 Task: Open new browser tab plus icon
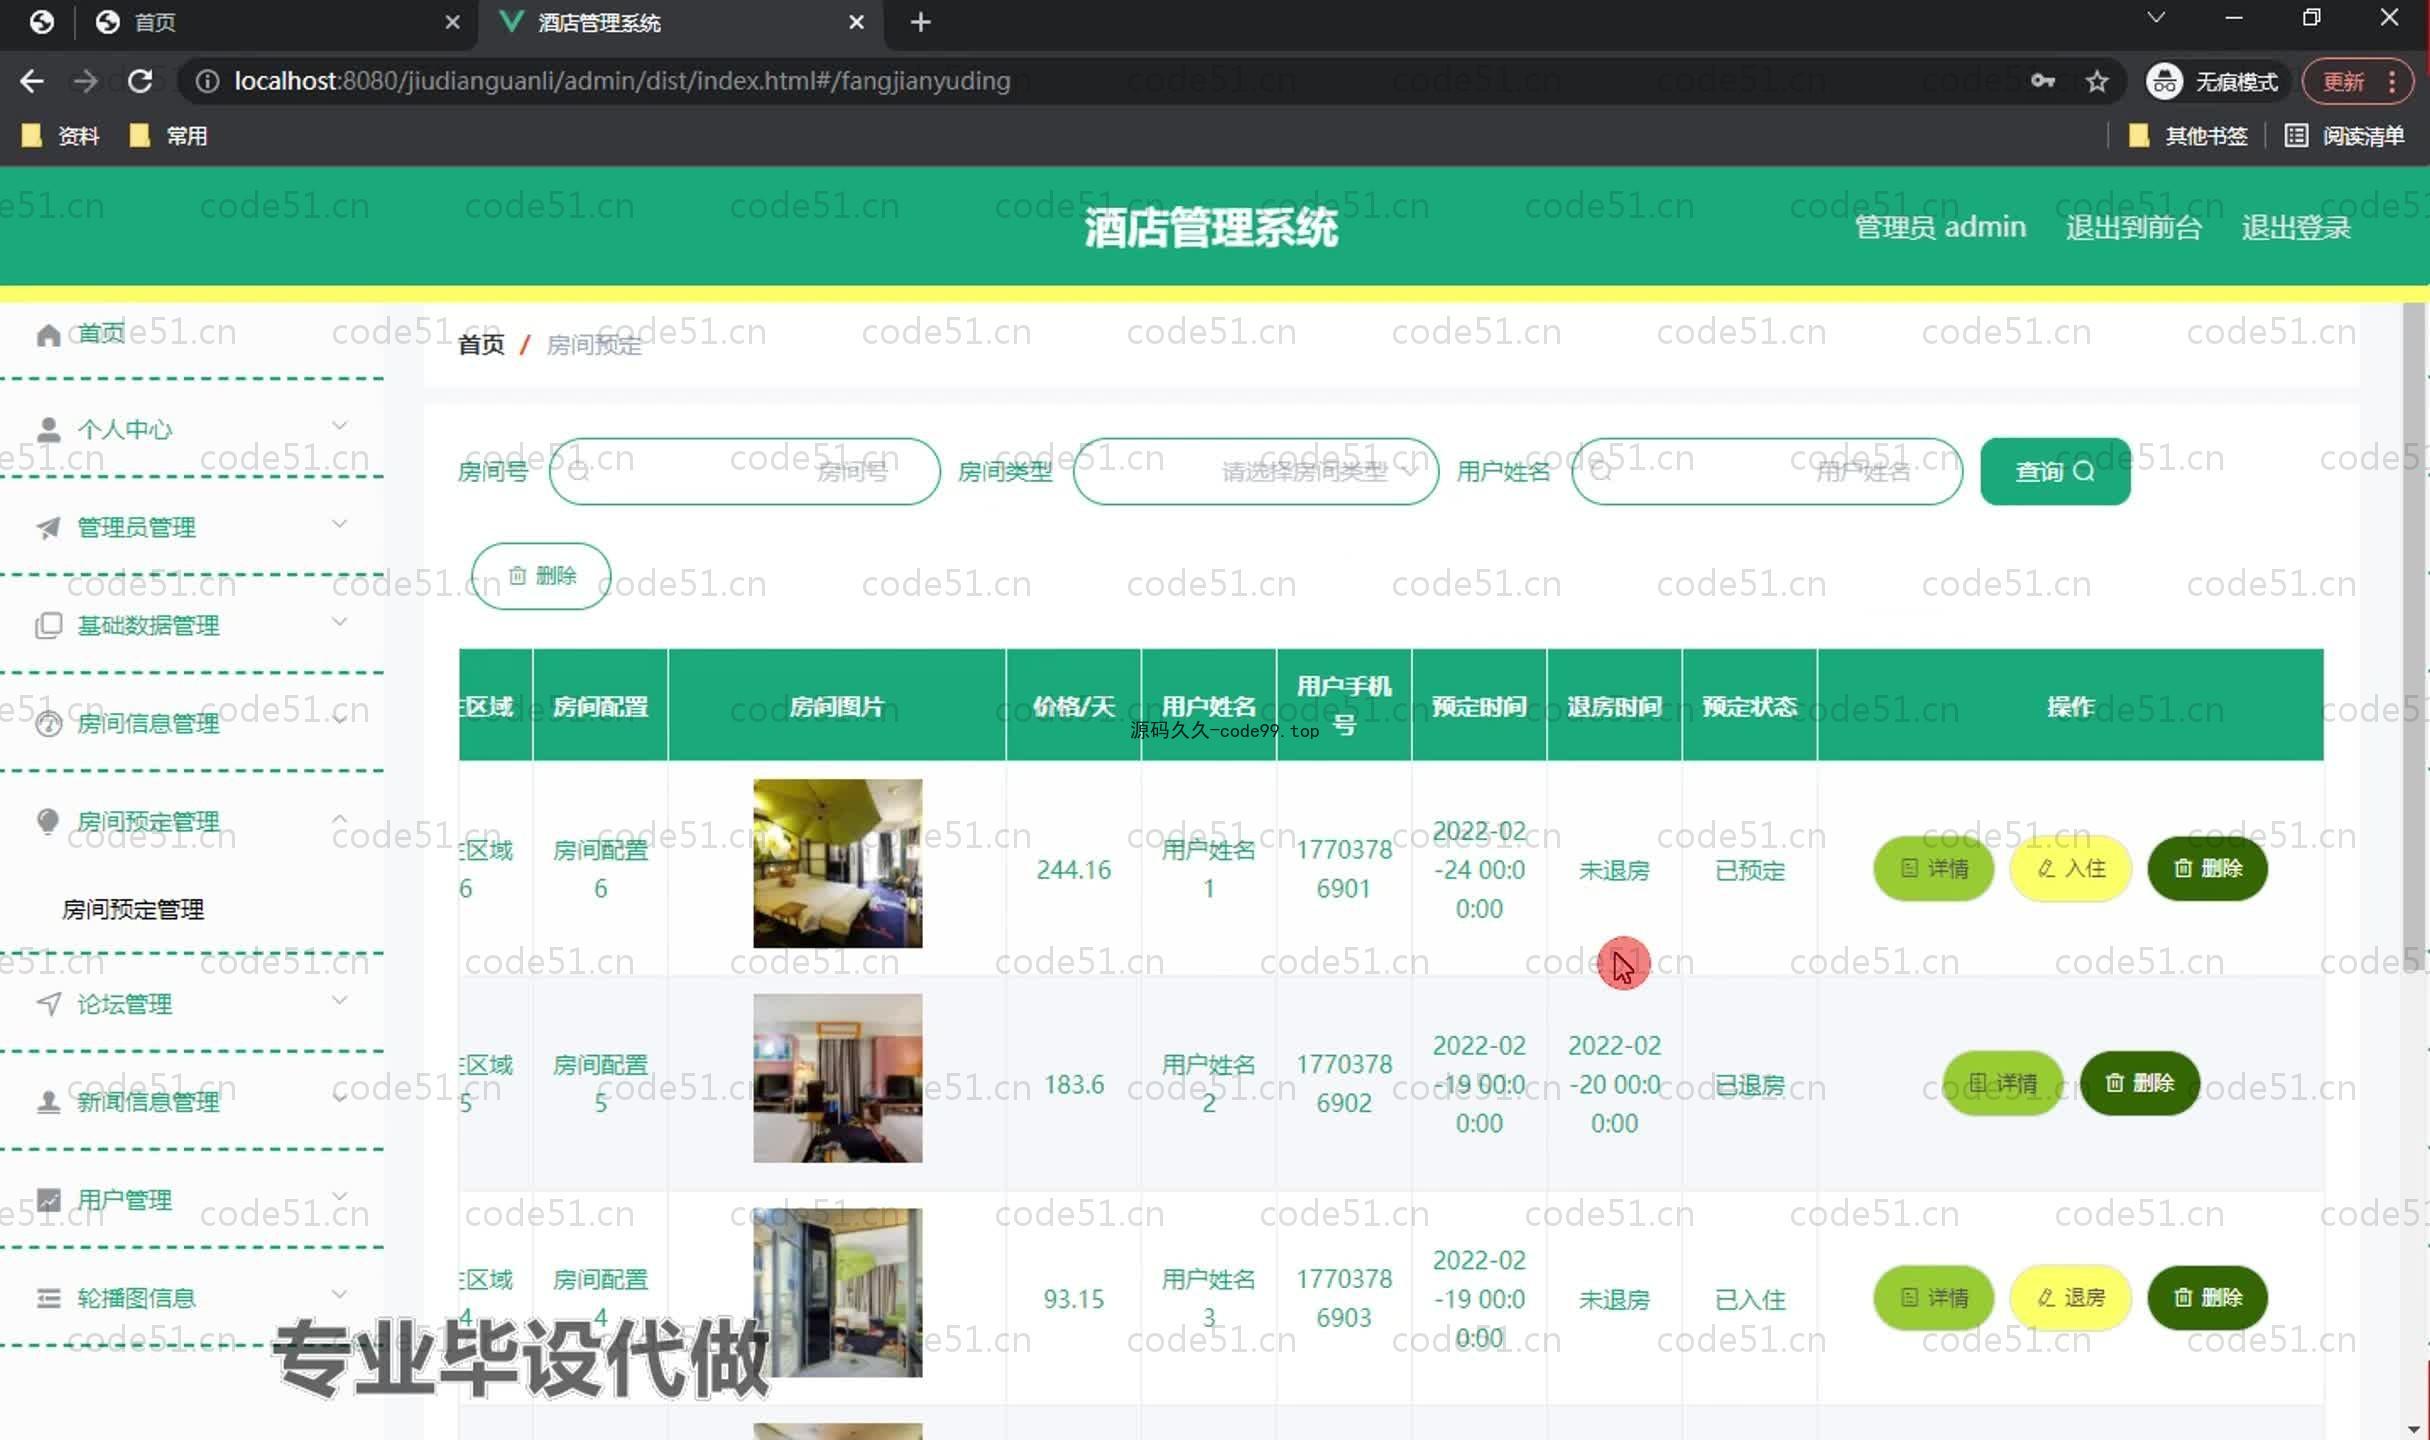pos(921,22)
